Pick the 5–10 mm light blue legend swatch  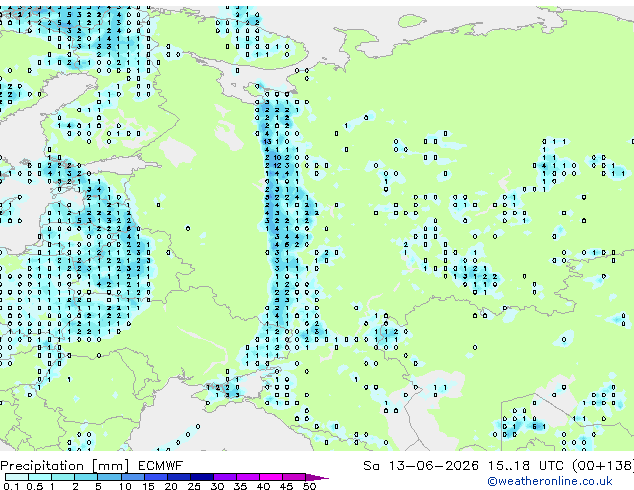coord(109,477)
